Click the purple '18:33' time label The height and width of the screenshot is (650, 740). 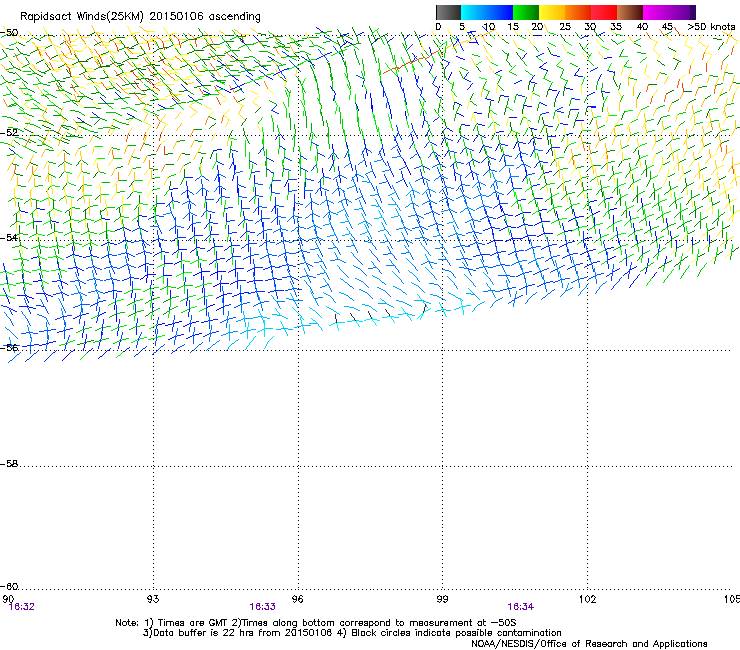coord(262,607)
